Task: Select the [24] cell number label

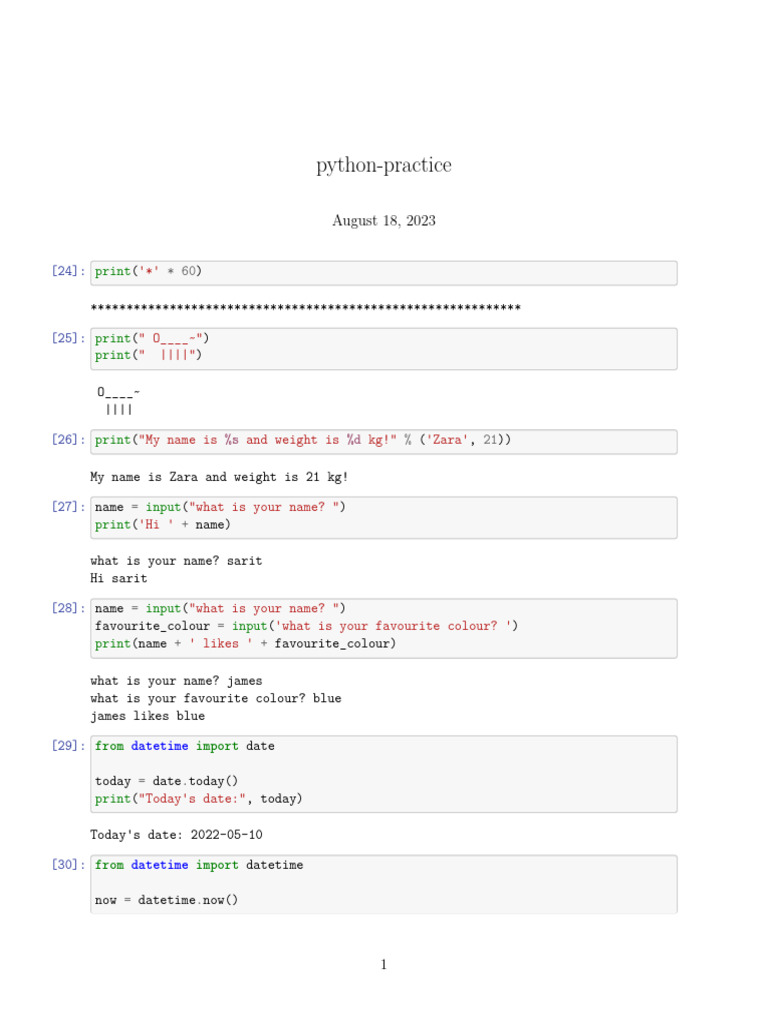Action: click(68, 272)
